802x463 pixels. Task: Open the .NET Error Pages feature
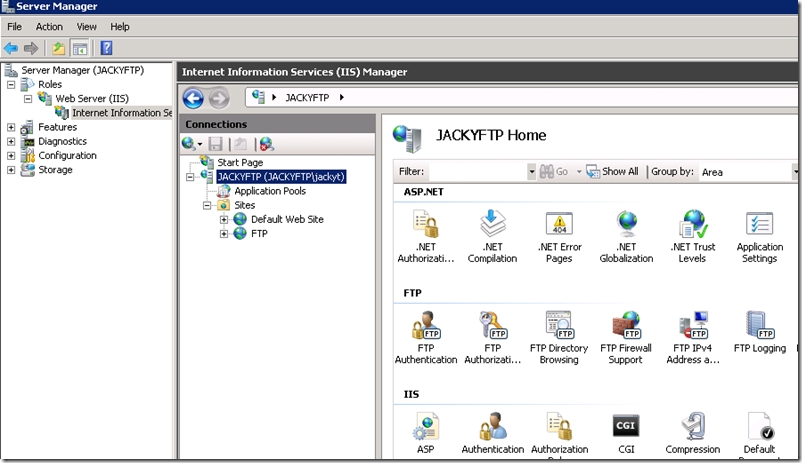tap(559, 235)
